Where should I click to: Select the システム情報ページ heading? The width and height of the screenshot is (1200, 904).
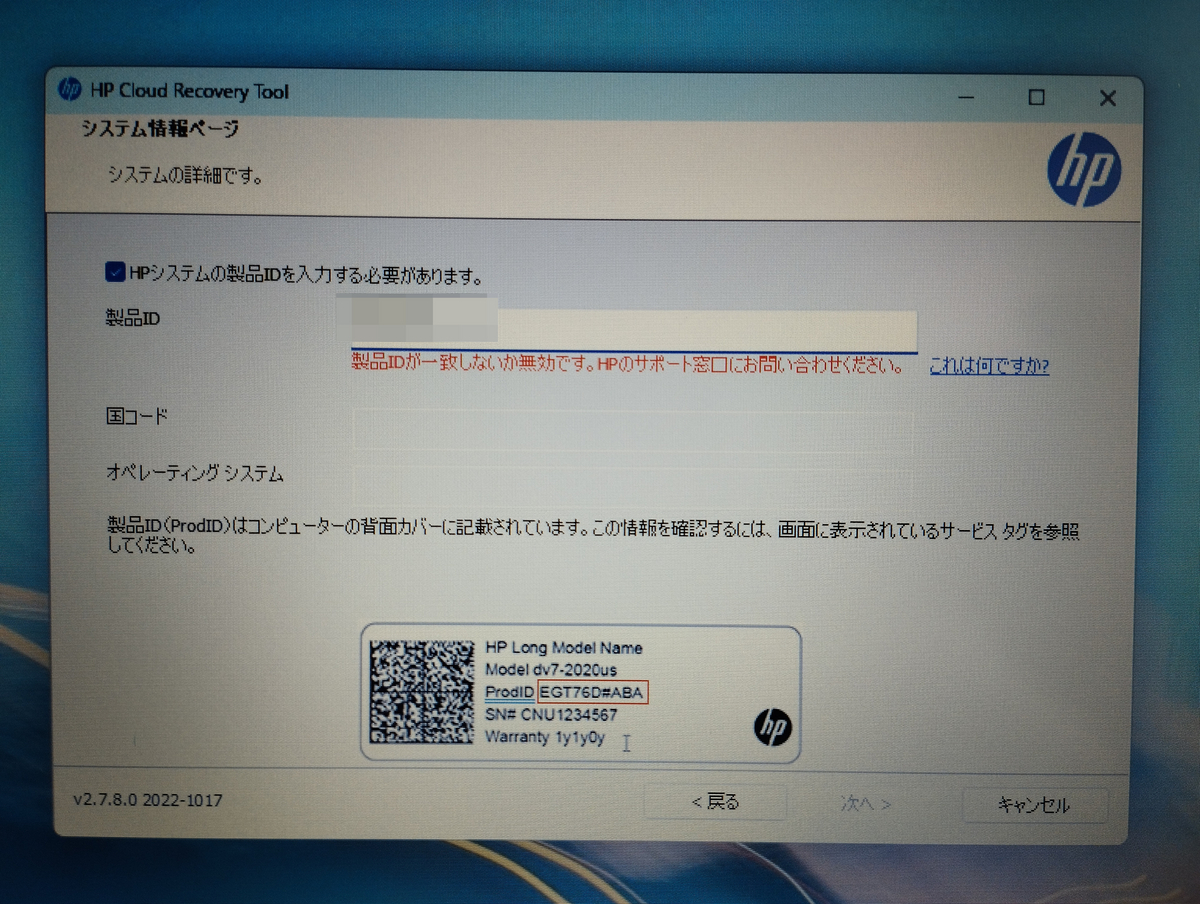pos(160,129)
